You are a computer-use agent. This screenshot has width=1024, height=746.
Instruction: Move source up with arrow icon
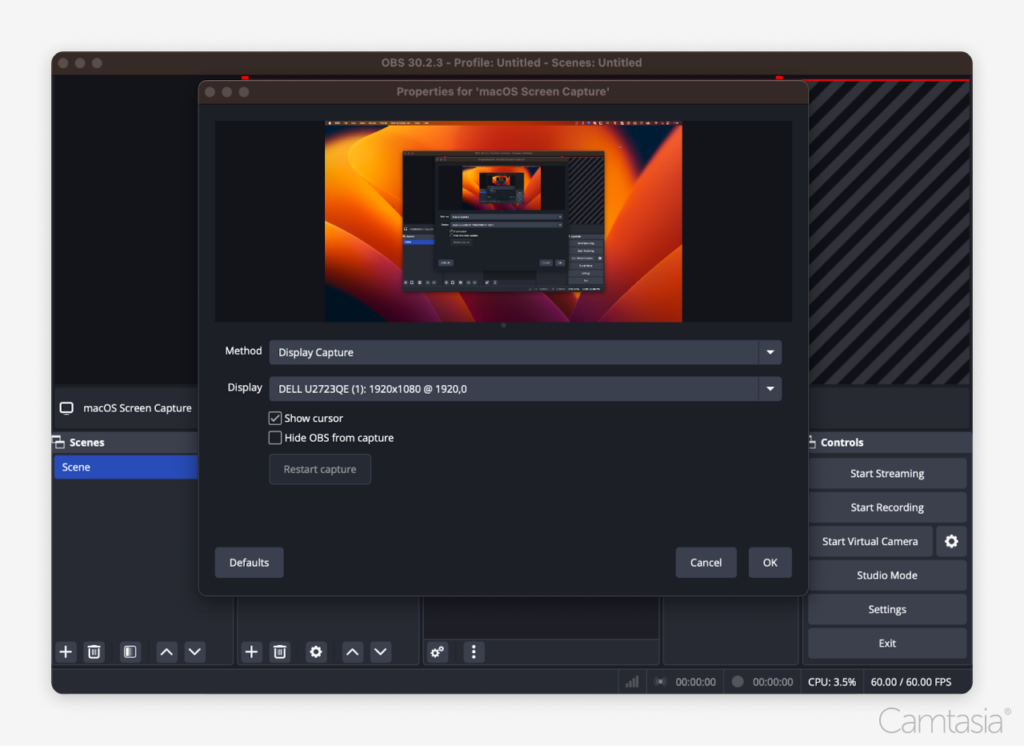(x=352, y=651)
